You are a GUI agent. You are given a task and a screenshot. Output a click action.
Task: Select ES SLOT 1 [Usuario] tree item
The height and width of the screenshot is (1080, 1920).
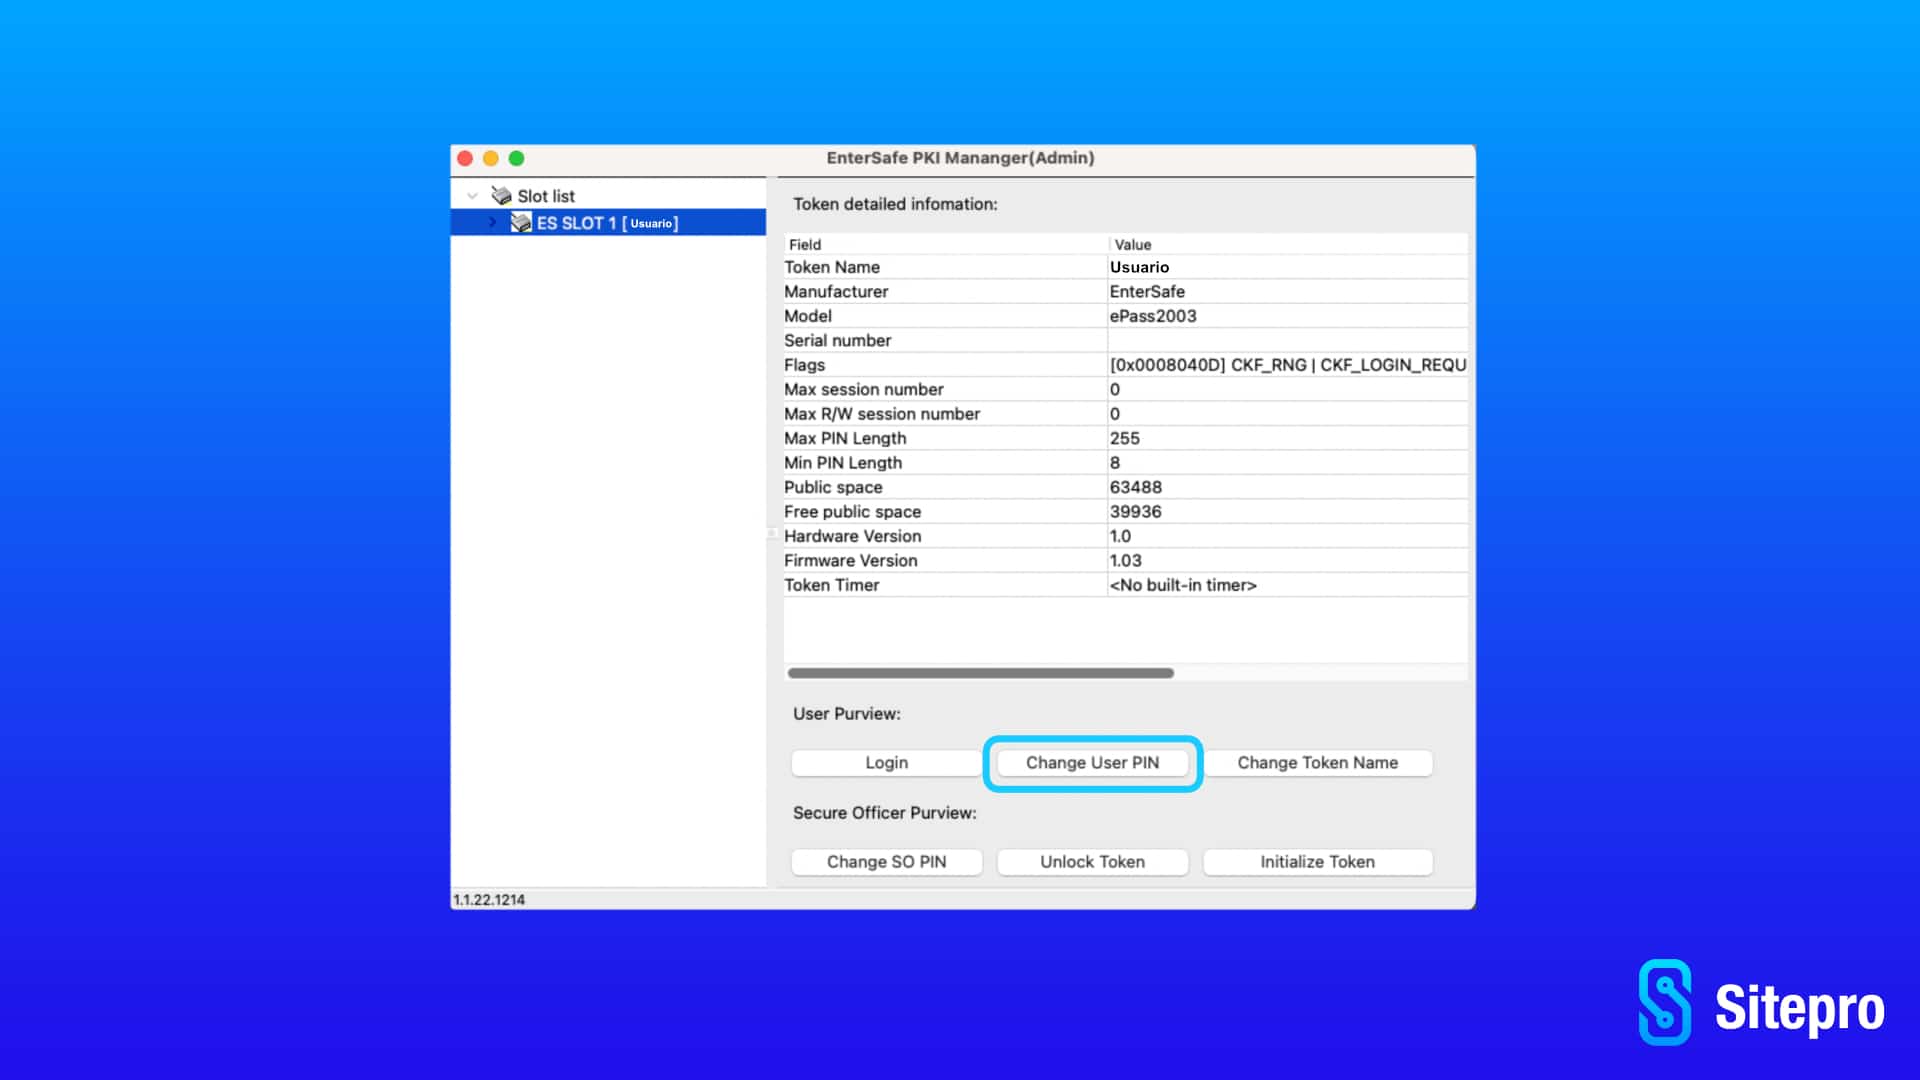pos(608,222)
